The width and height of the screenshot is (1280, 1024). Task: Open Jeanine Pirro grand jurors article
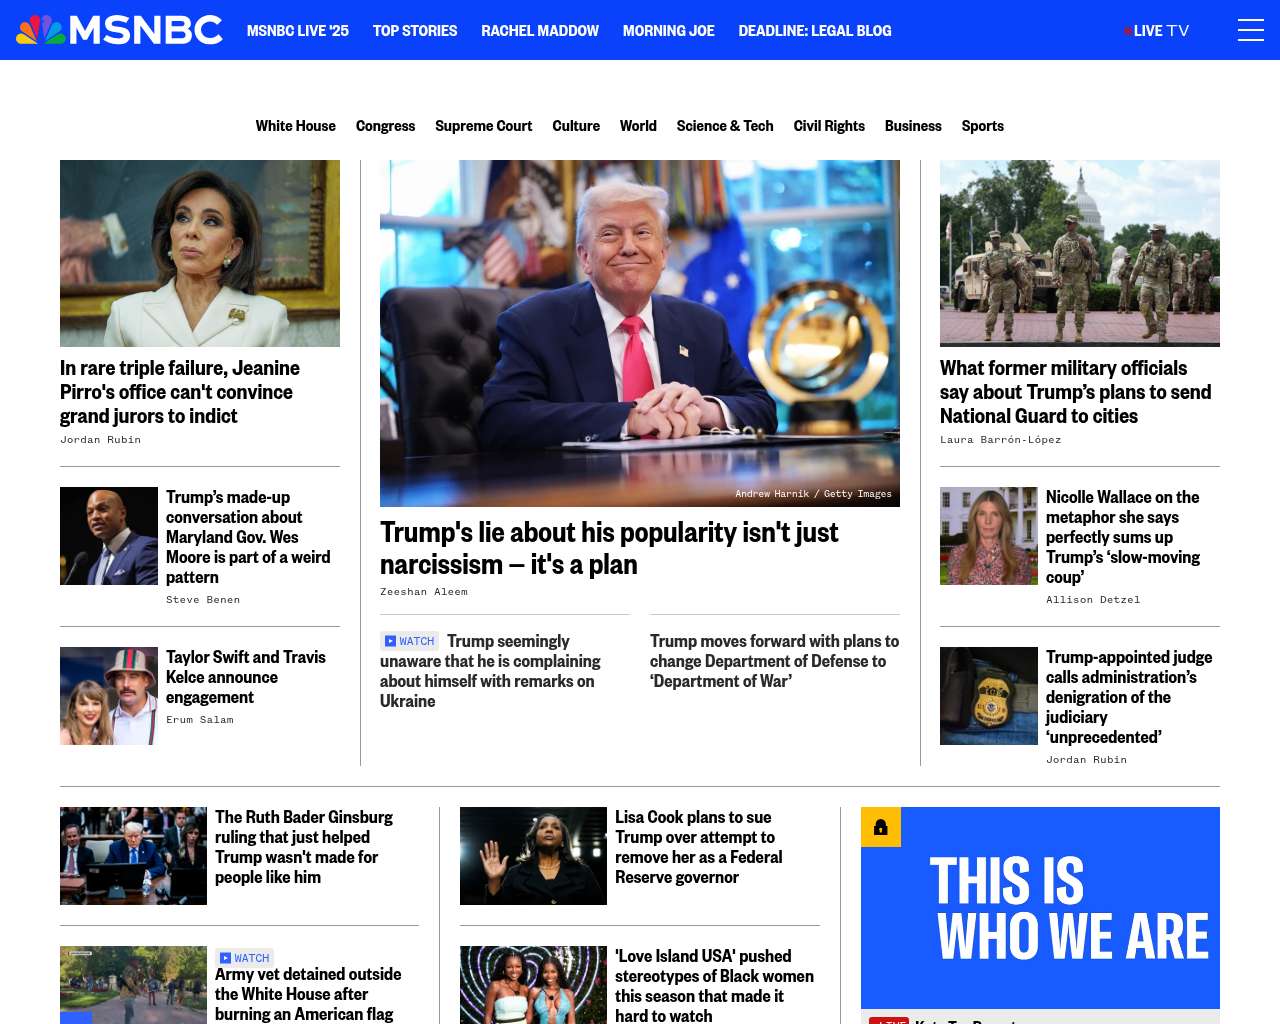coord(180,392)
